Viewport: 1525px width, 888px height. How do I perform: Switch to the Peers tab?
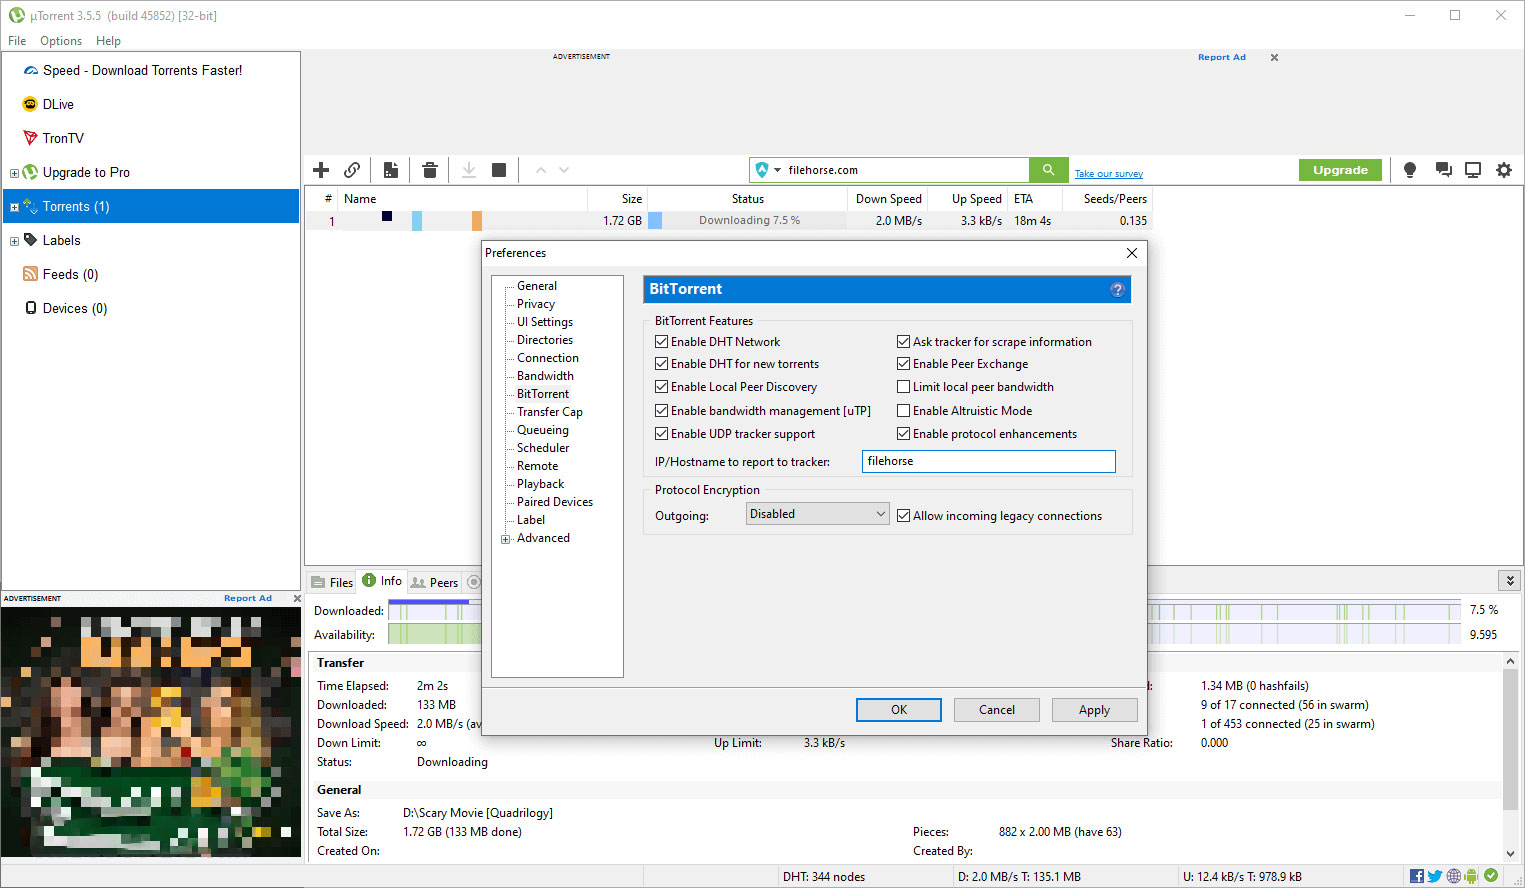coord(434,582)
